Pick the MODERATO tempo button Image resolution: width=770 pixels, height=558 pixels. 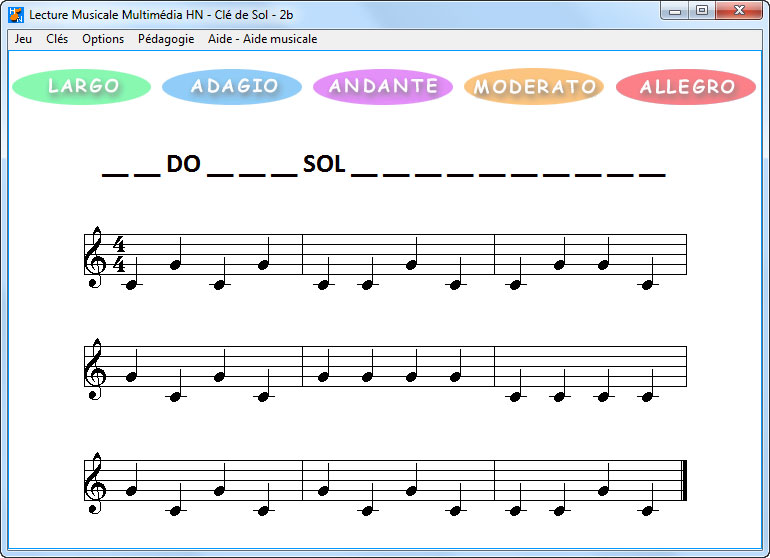[534, 86]
